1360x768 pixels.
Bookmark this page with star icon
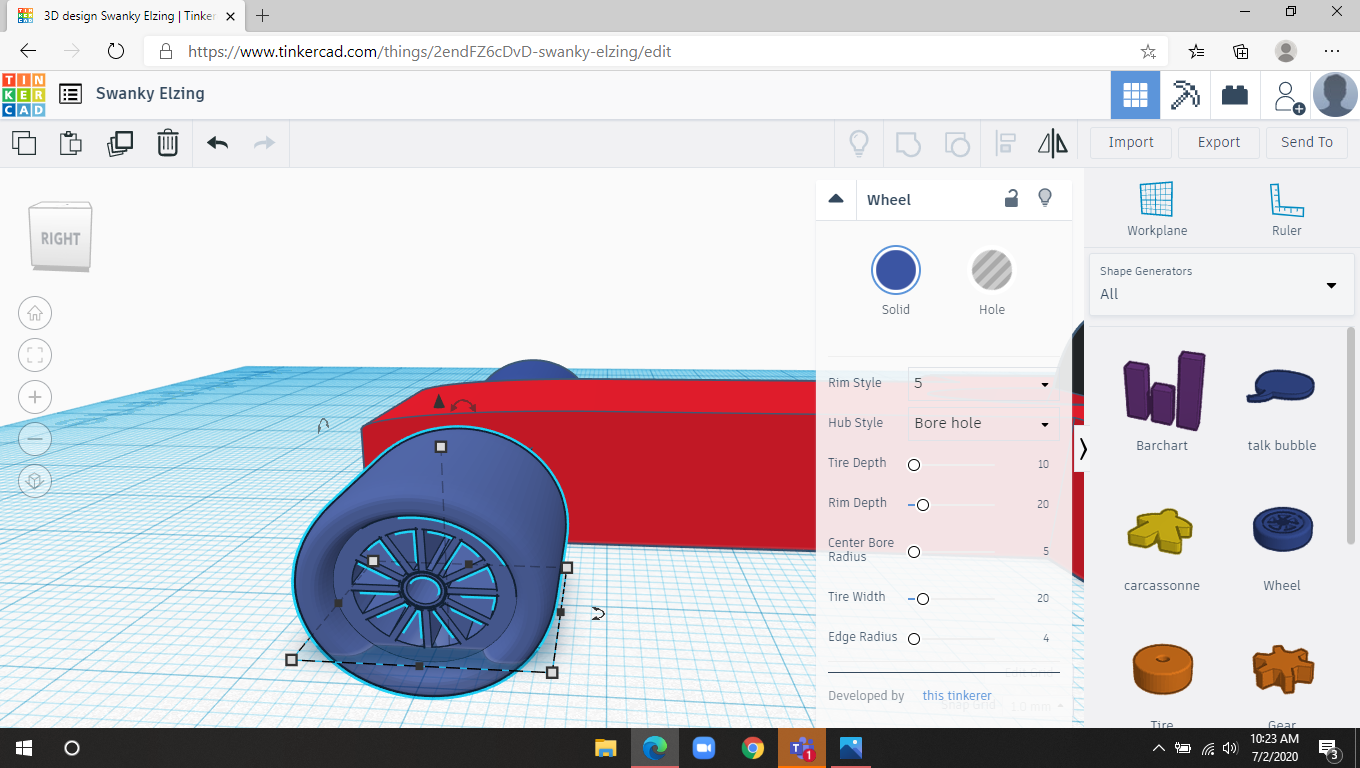click(x=1148, y=51)
